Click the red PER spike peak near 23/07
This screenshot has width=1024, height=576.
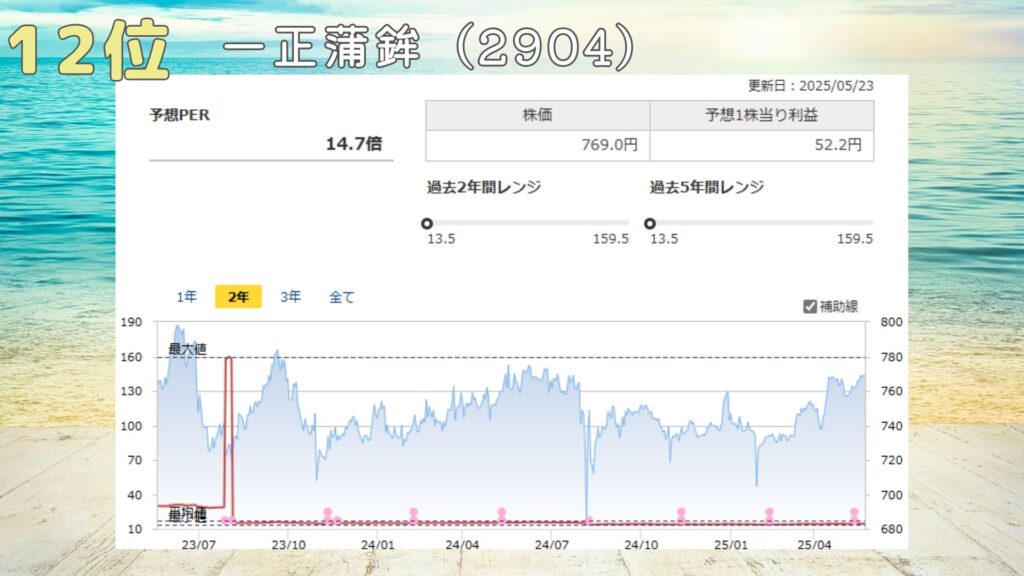229,358
